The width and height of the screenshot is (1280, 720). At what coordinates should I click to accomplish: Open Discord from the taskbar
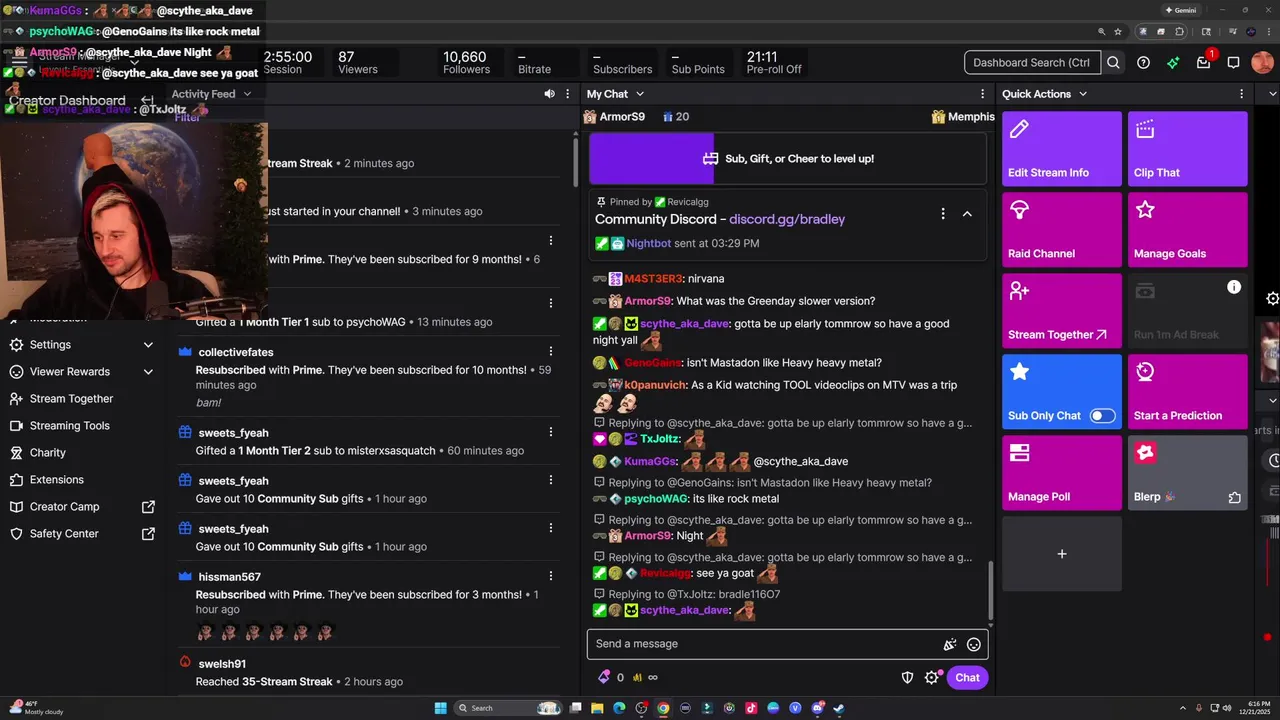click(x=817, y=708)
